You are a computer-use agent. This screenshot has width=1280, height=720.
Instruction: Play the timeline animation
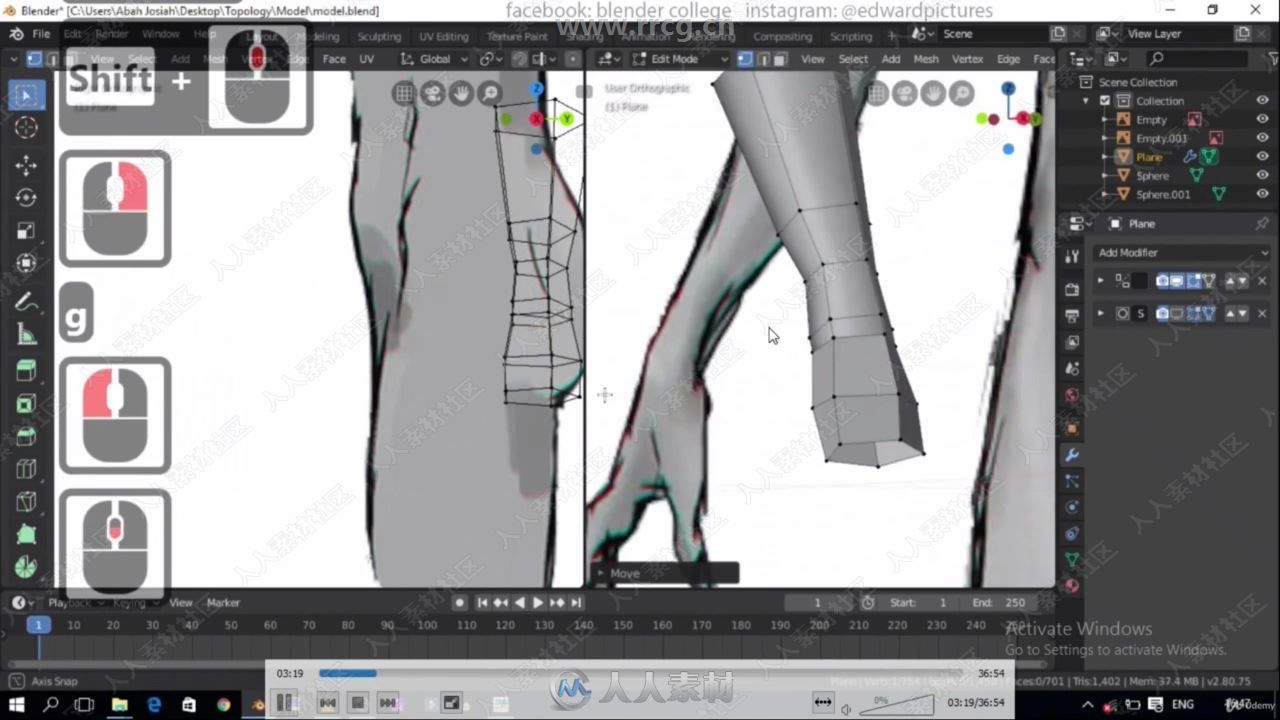(x=538, y=603)
